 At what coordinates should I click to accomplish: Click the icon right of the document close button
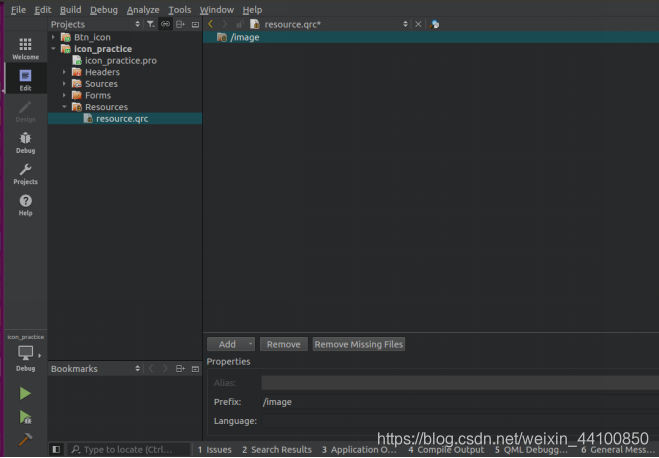click(434, 24)
